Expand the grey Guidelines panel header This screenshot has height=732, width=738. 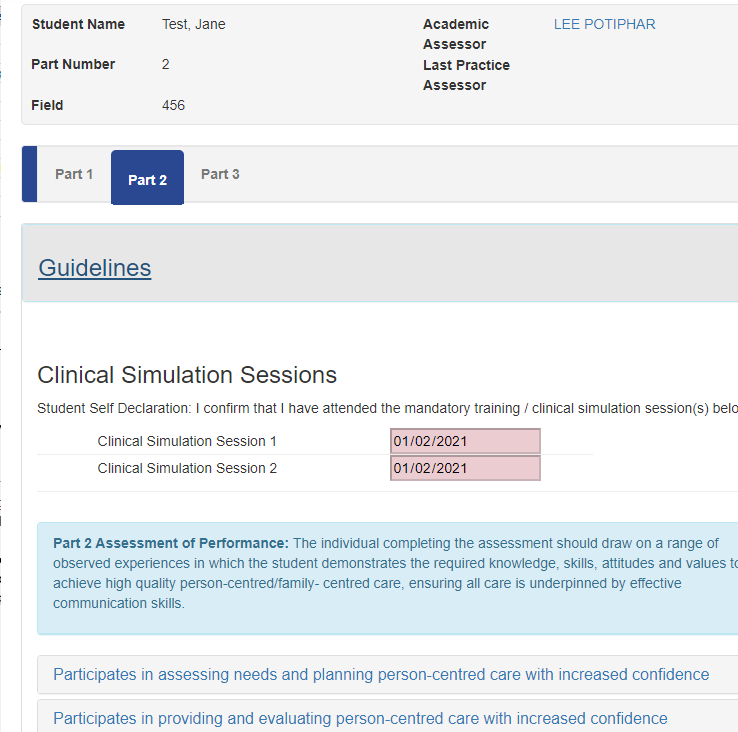(380, 263)
